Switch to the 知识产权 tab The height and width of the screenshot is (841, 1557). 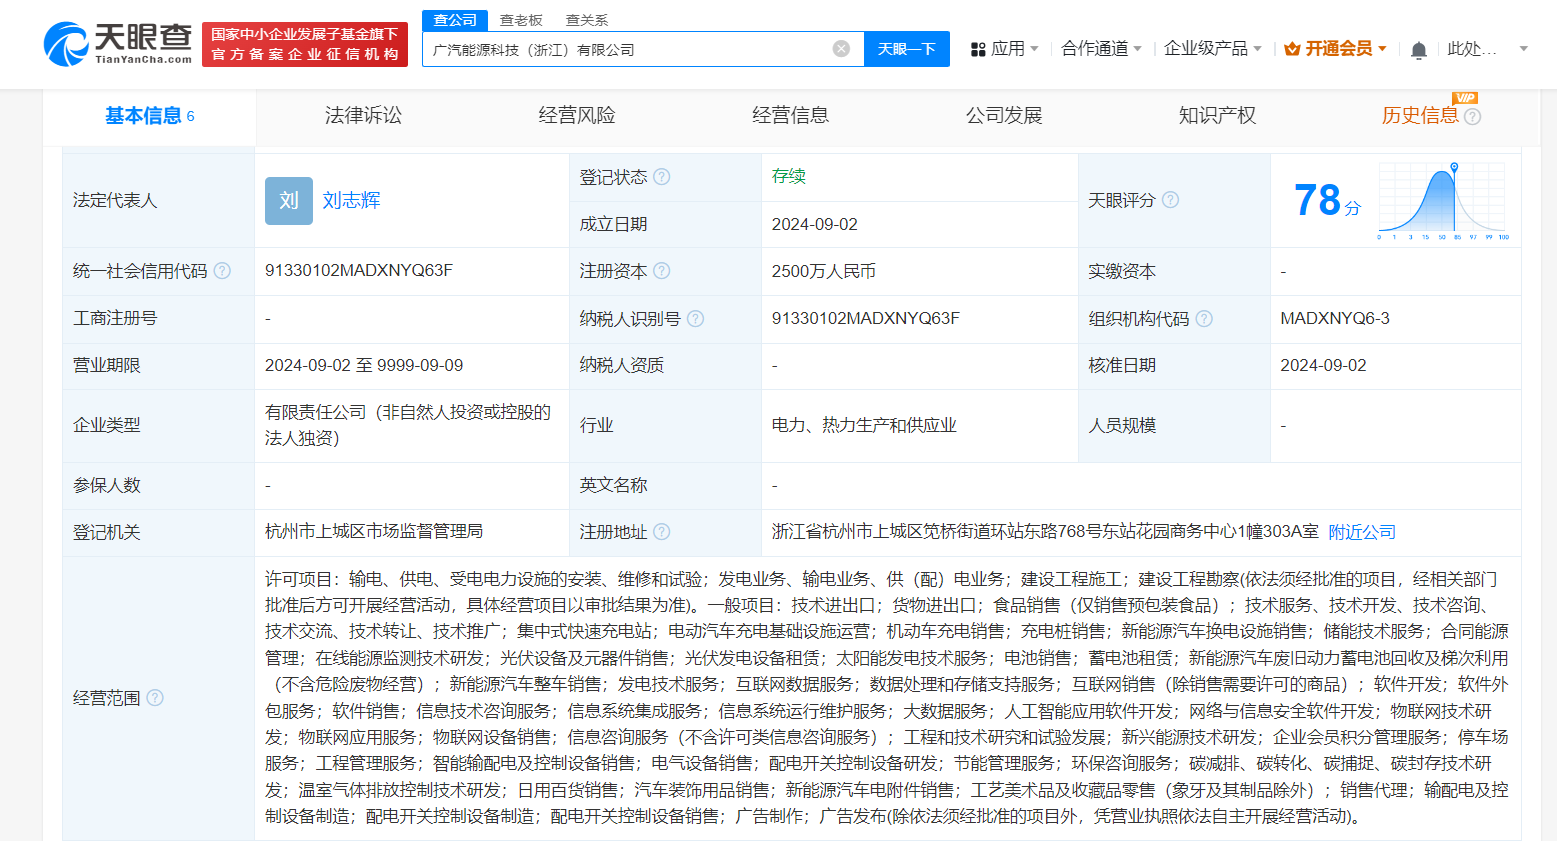click(x=1218, y=115)
